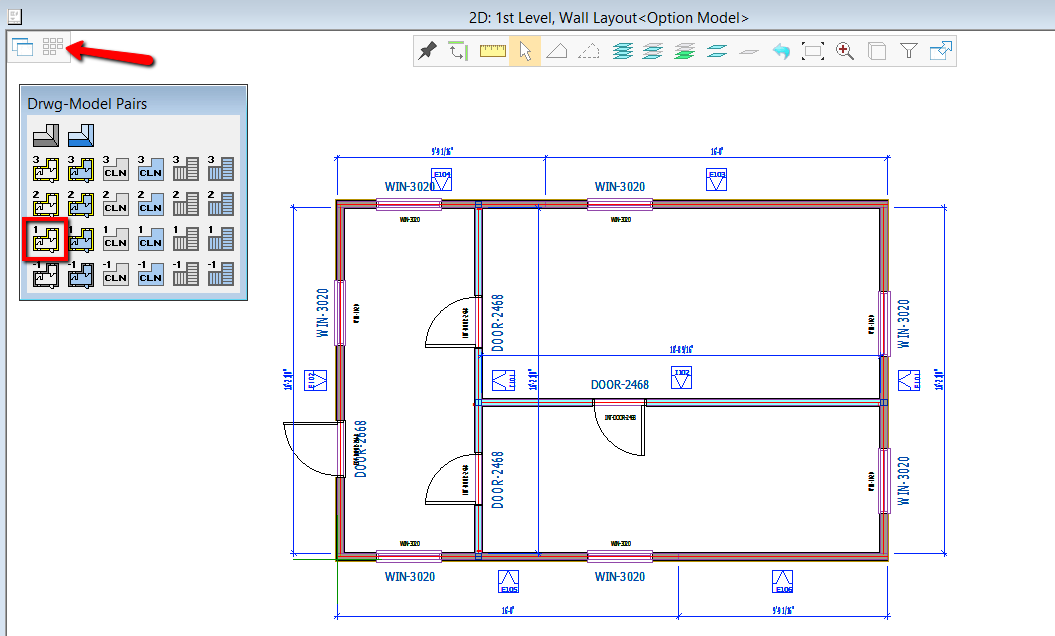Select the level -1 gray framing icon
This screenshot has width=1055, height=636.
pos(185,273)
